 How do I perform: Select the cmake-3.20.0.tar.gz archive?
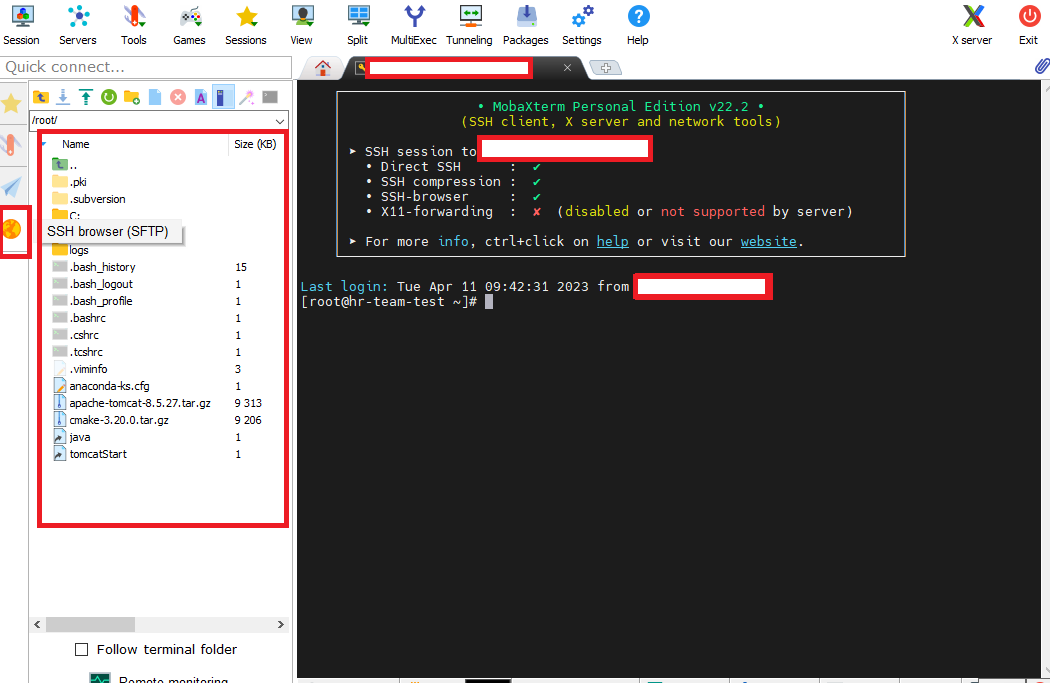(110, 421)
